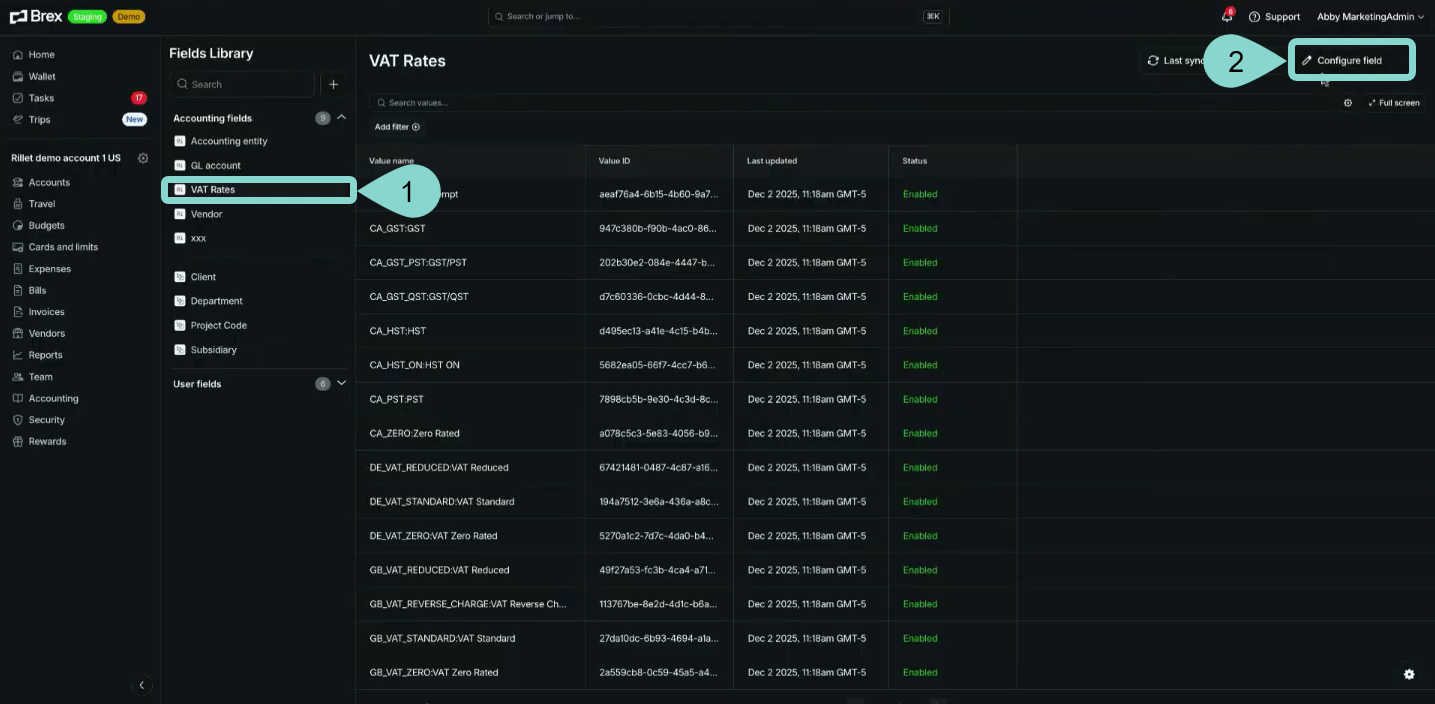Expand the User fields section
Image resolution: width=1435 pixels, height=704 pixels.
tap(341, 383)
